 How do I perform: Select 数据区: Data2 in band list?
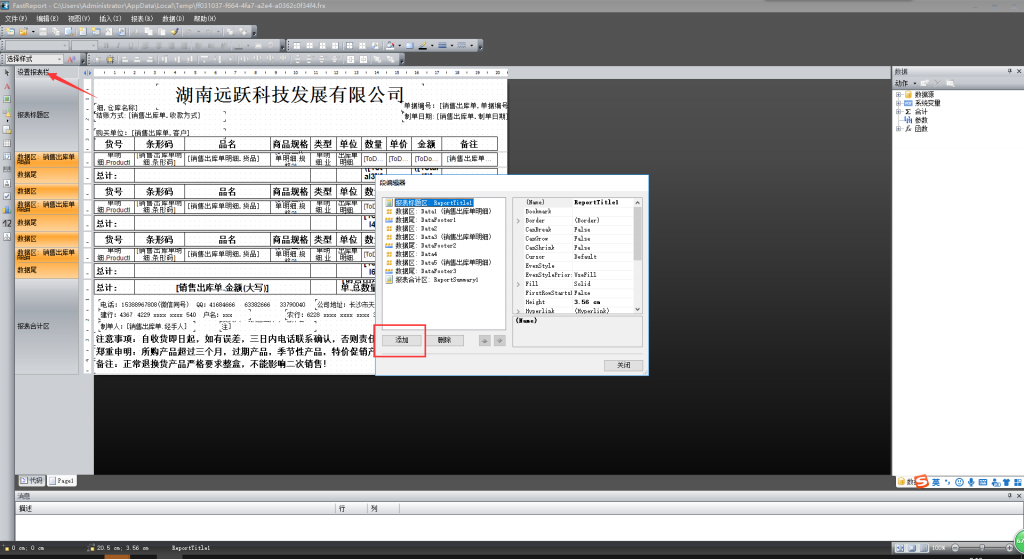click(416, 229)
